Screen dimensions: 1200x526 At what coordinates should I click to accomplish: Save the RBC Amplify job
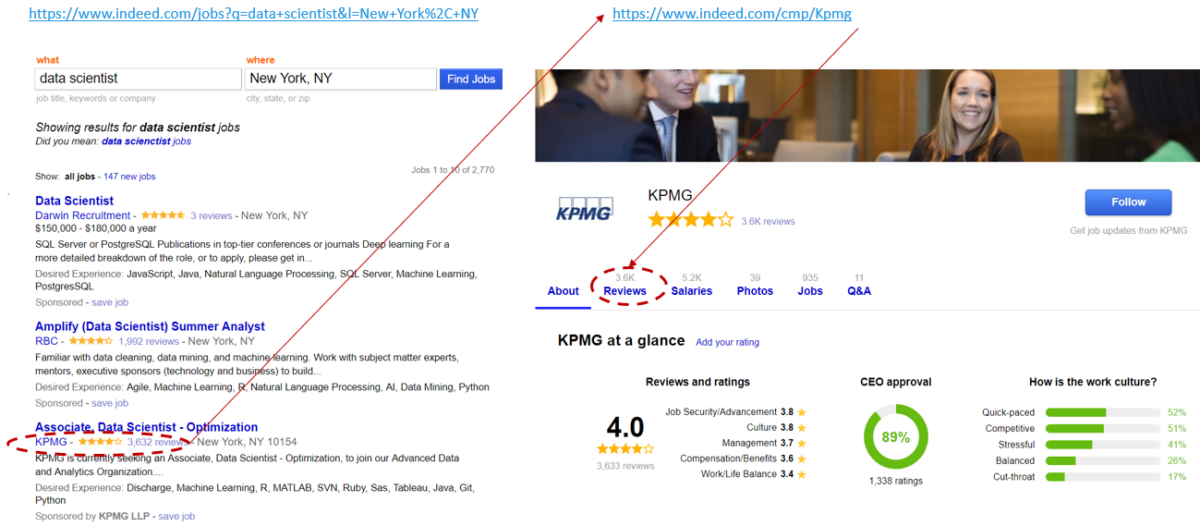(109, 403)
